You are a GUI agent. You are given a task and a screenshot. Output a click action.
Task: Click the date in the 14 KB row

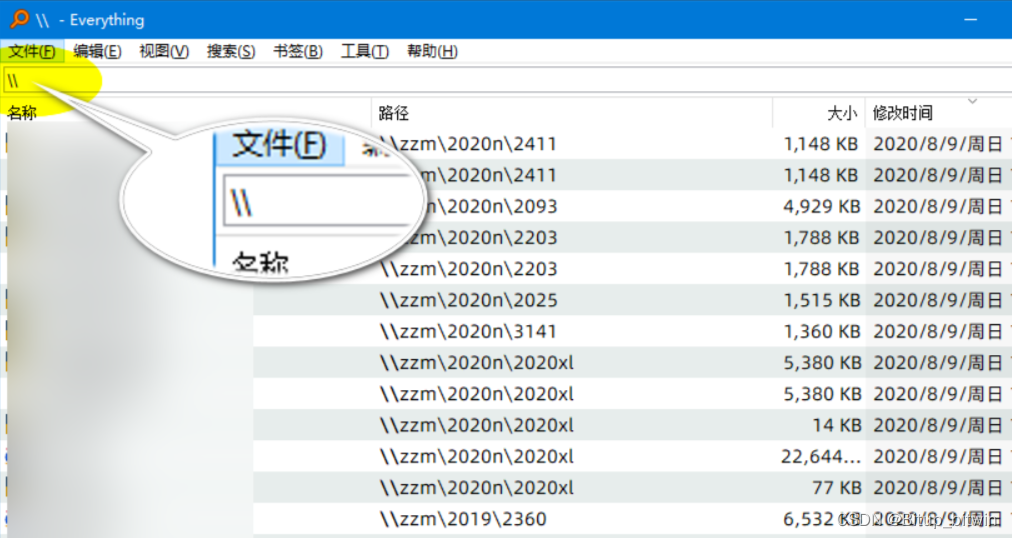click(x=938, y=425)
